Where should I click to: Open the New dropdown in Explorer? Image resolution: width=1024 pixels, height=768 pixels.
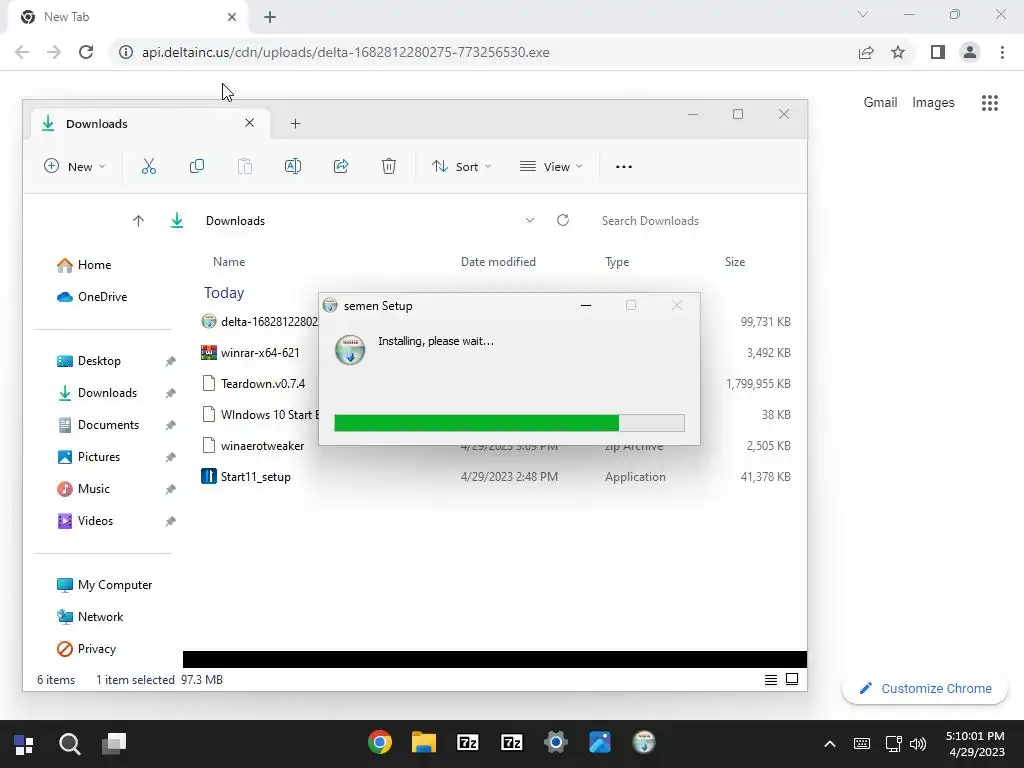point(74,167)
